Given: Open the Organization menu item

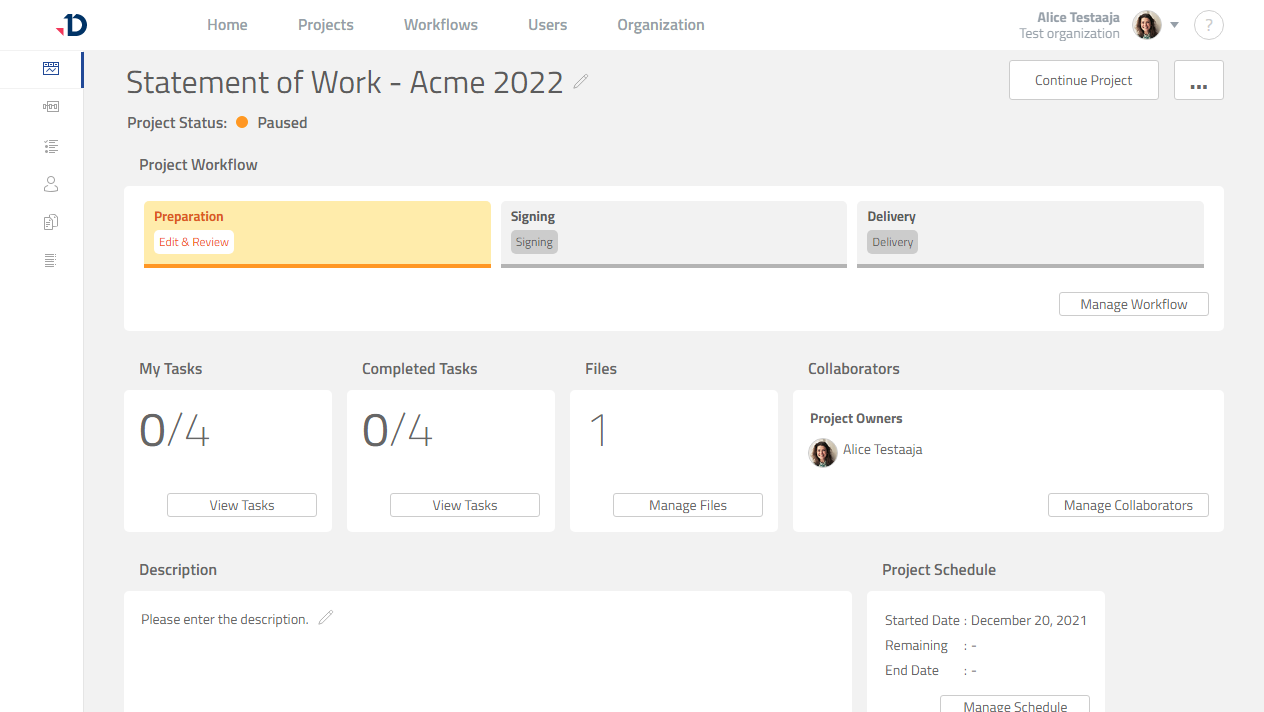Looking at the screenshot, I should 660,24.
